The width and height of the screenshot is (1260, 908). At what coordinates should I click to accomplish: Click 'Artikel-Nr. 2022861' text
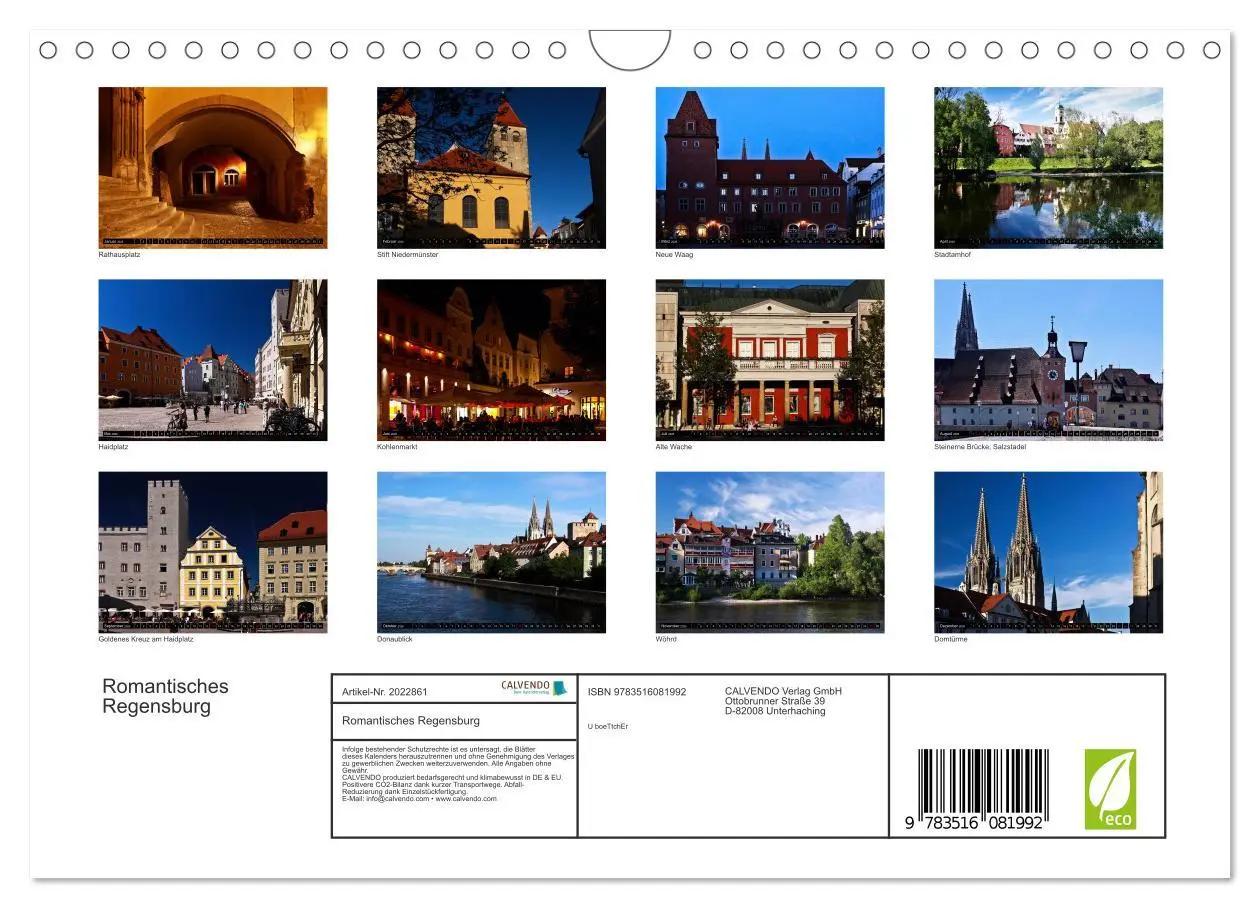pyautogui.click(x=385, y=692)
